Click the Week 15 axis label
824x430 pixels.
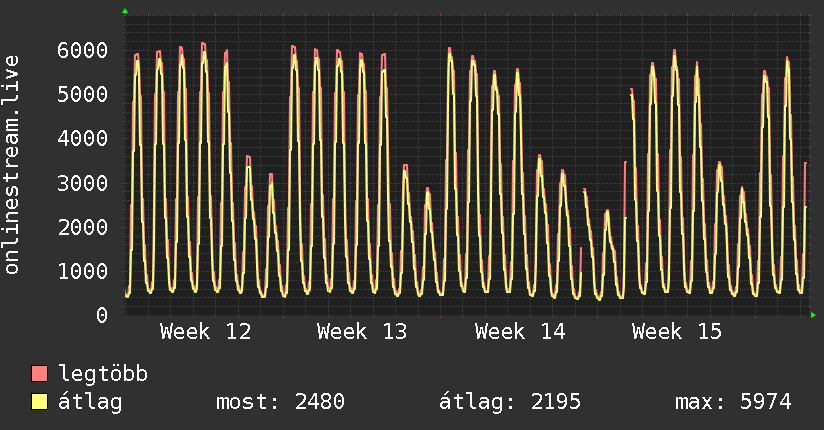677,332
